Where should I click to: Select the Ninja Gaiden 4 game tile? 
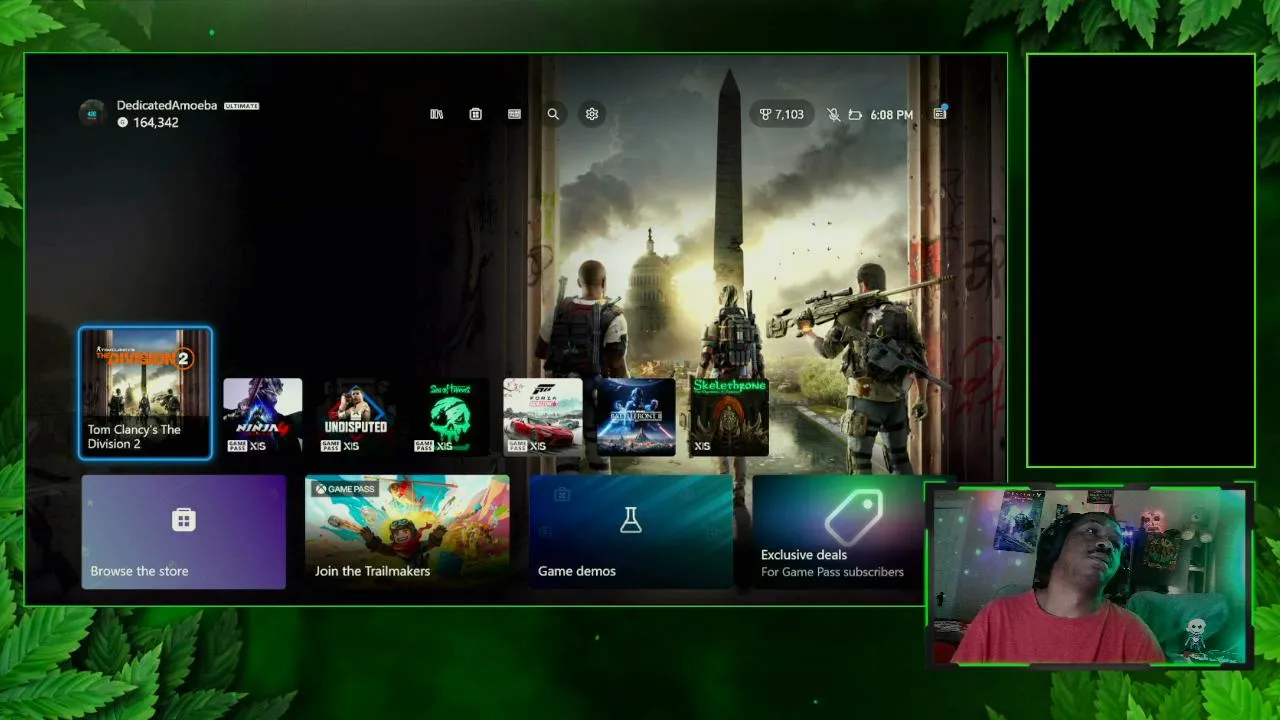tap(263, 417)
